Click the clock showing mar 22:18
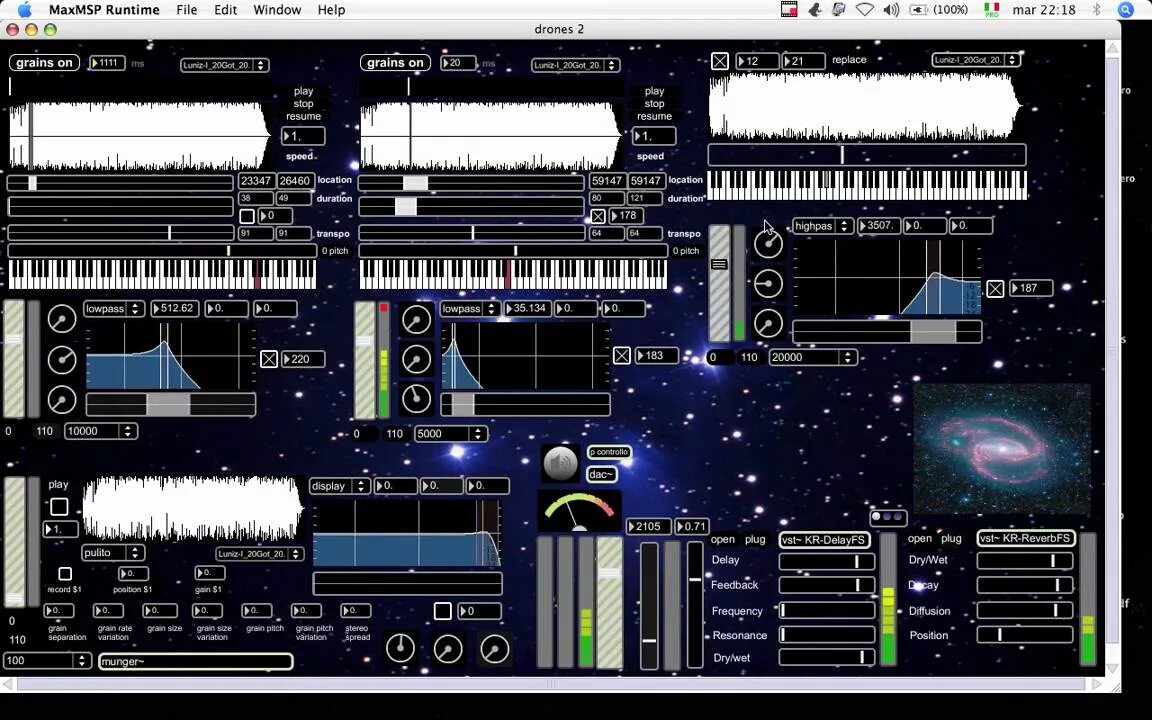 point(1043,10)
